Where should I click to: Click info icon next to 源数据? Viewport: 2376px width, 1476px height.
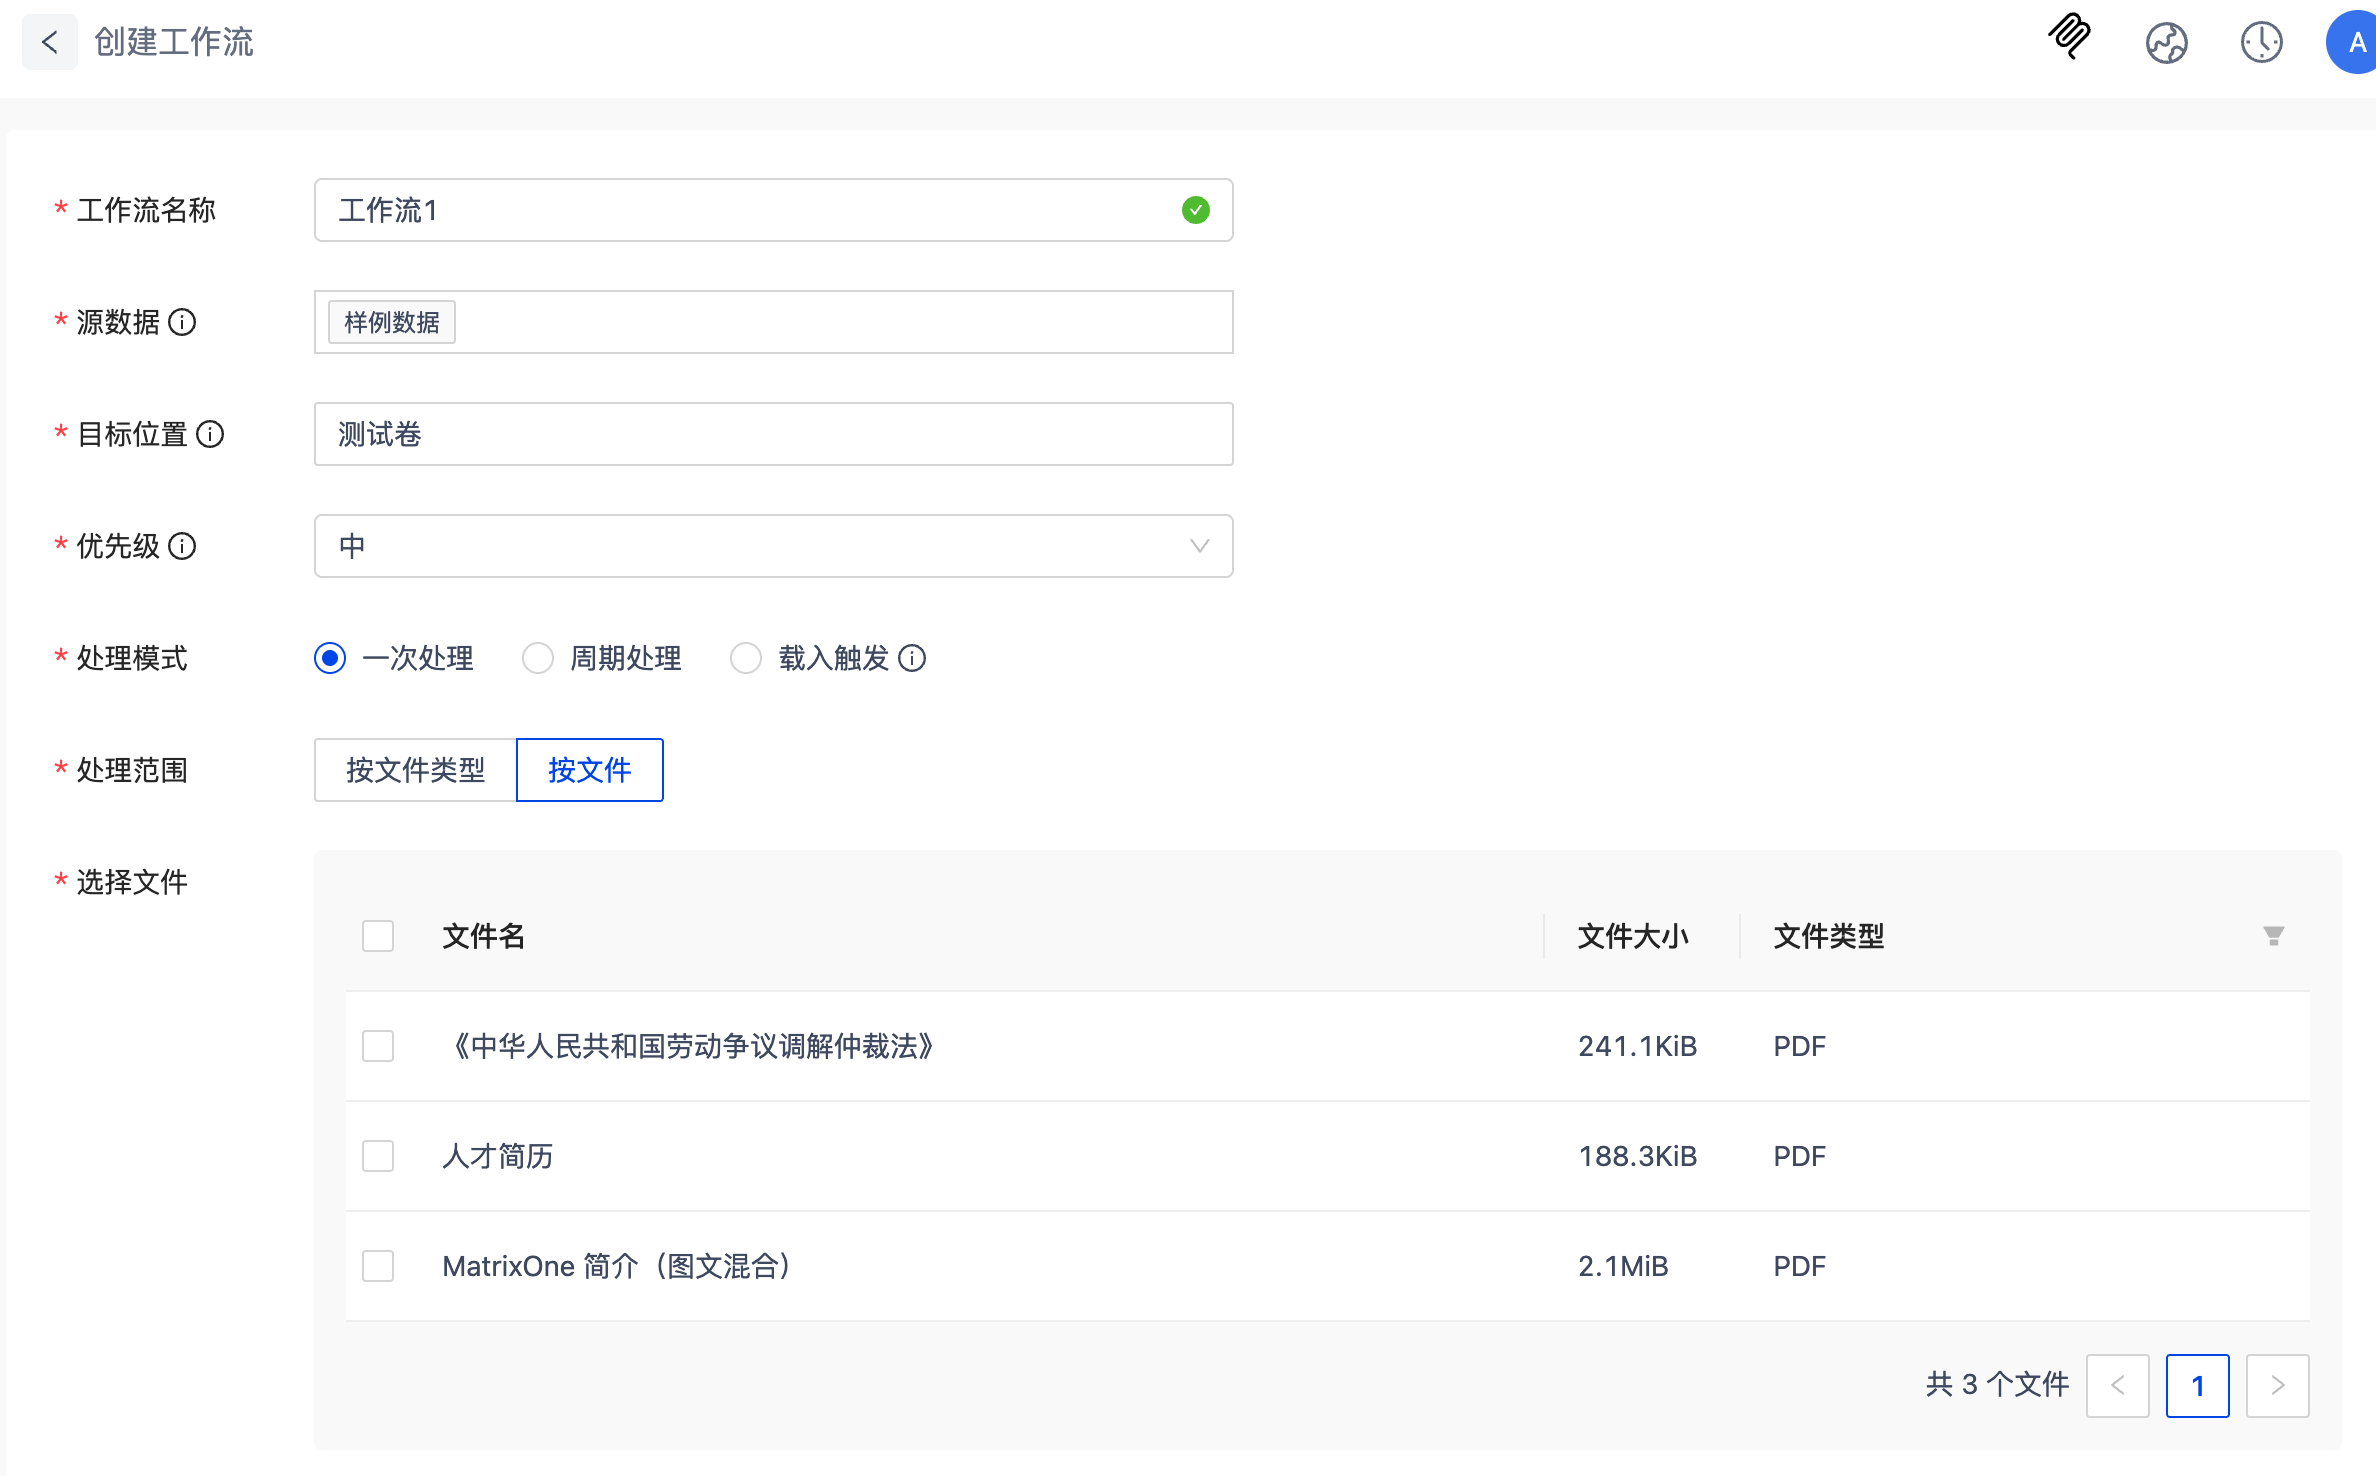(x=182, y=322)
